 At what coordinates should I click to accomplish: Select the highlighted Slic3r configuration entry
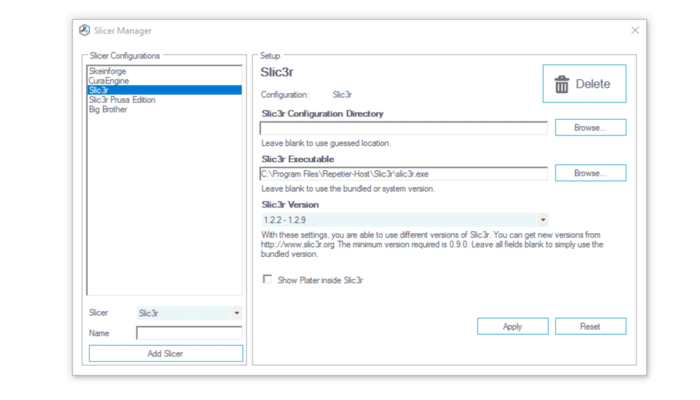(x=164, y=90)
